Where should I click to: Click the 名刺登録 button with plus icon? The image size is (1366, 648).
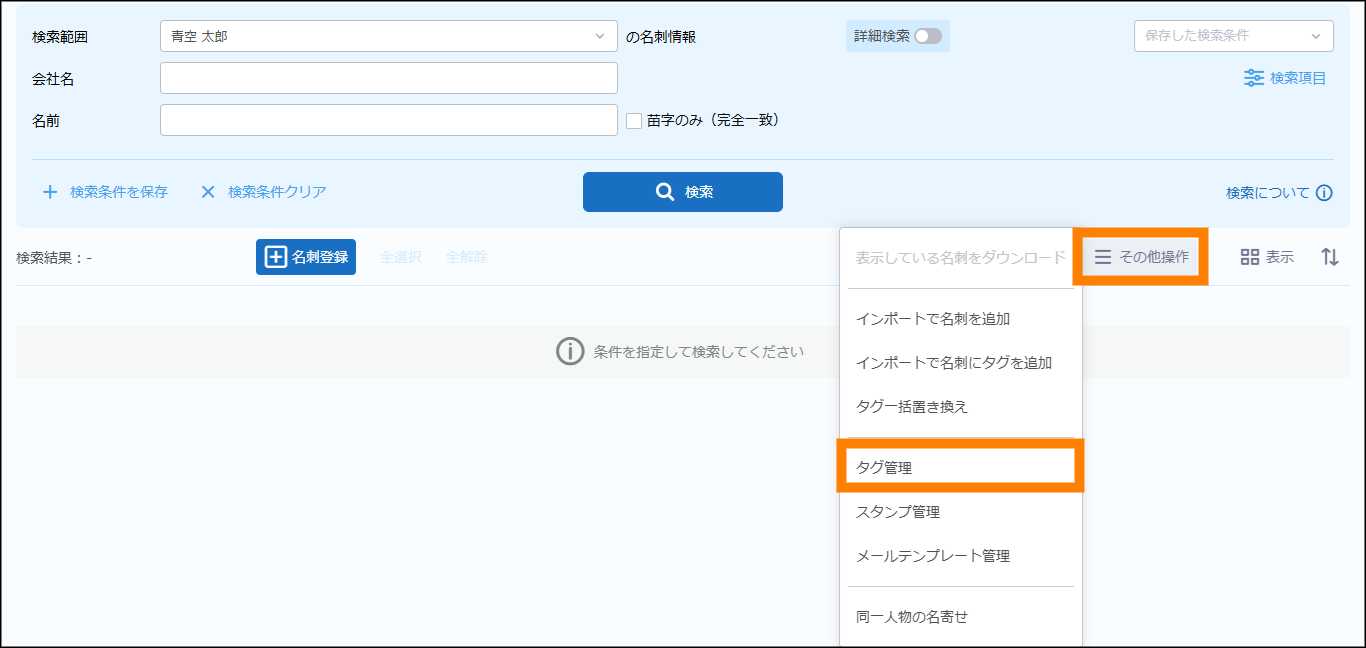point(306,257)
